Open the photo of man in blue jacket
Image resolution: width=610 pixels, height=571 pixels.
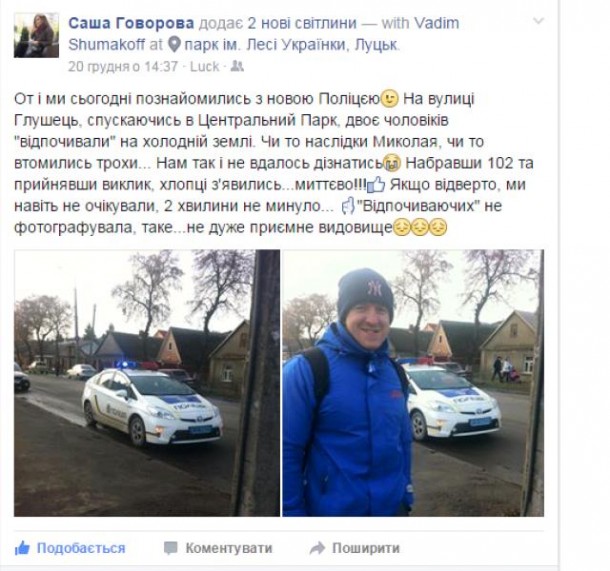[413, 383]
